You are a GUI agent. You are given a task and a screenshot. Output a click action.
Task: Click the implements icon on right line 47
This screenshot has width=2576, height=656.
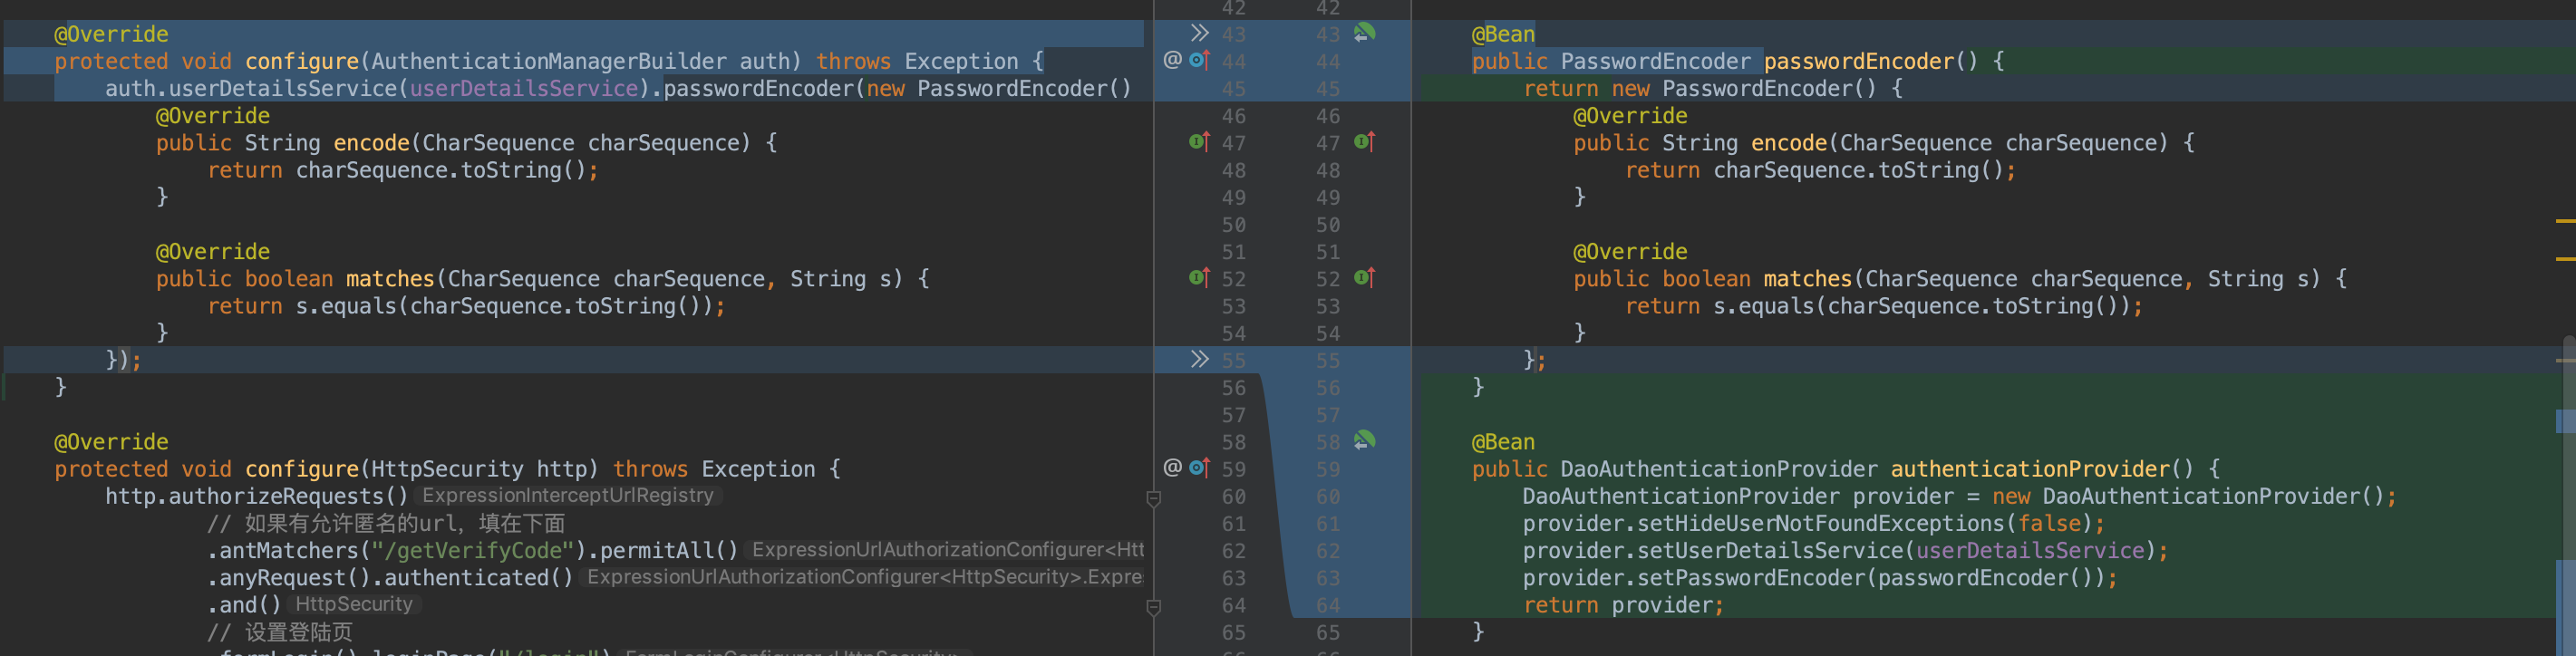tap(1364, 142)
